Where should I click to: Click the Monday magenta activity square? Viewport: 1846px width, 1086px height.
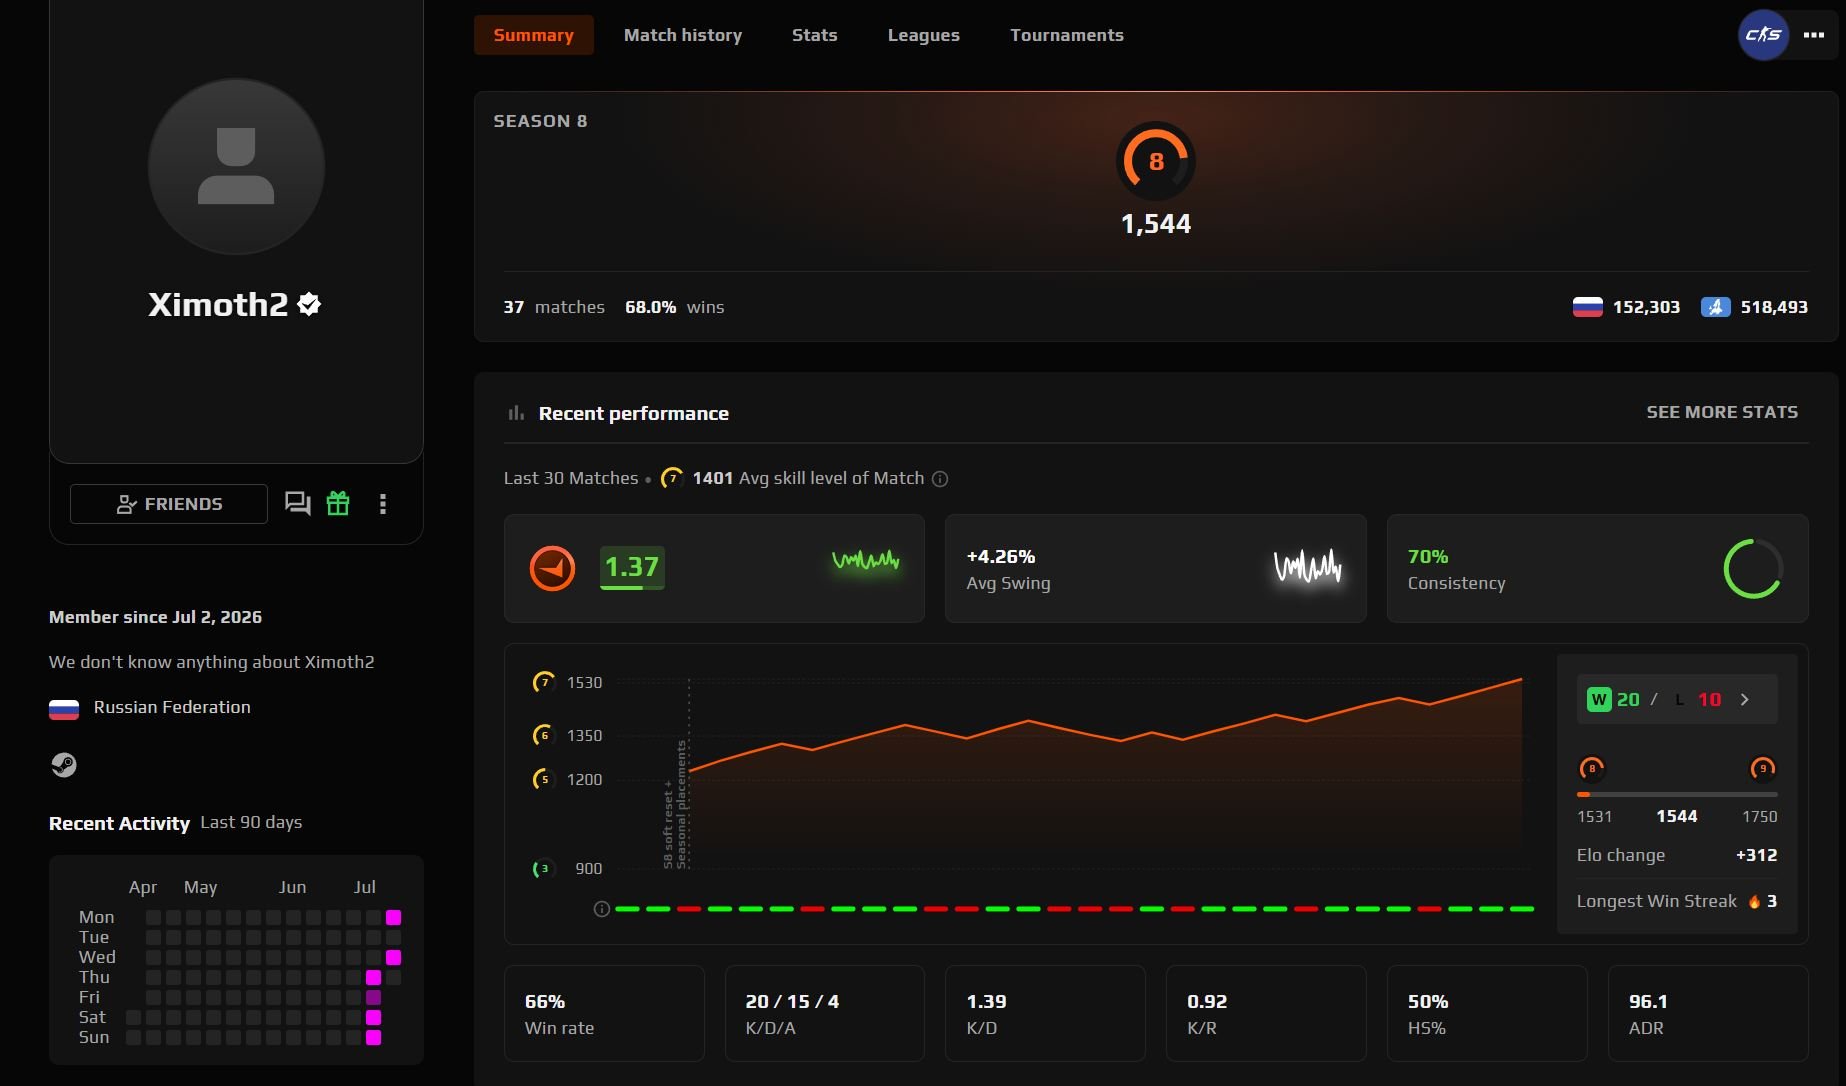click(393, 917)
